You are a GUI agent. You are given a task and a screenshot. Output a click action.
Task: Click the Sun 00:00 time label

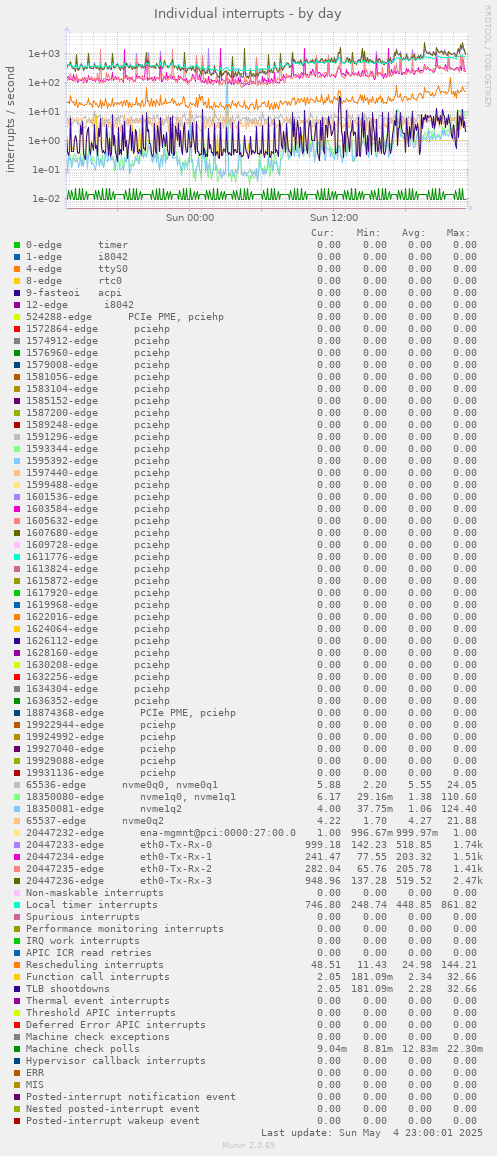[x=190, y=217]
